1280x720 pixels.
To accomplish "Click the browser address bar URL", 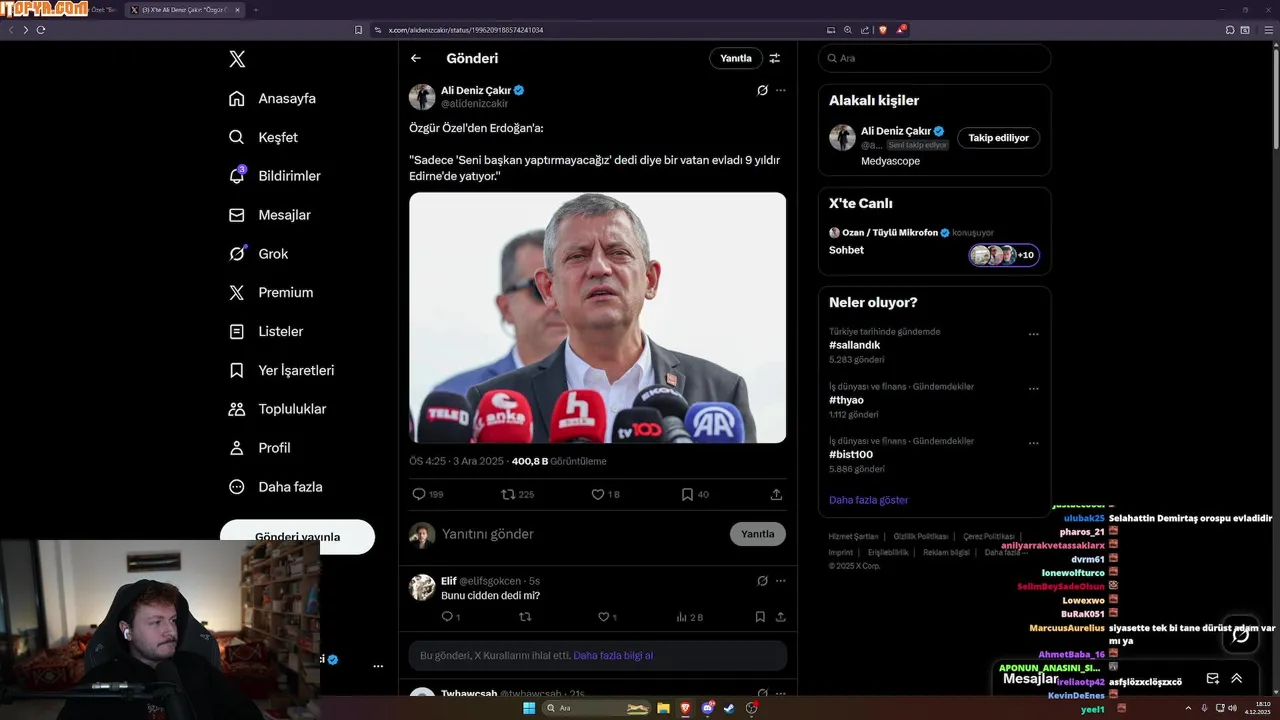I will (x=466, y=30).
